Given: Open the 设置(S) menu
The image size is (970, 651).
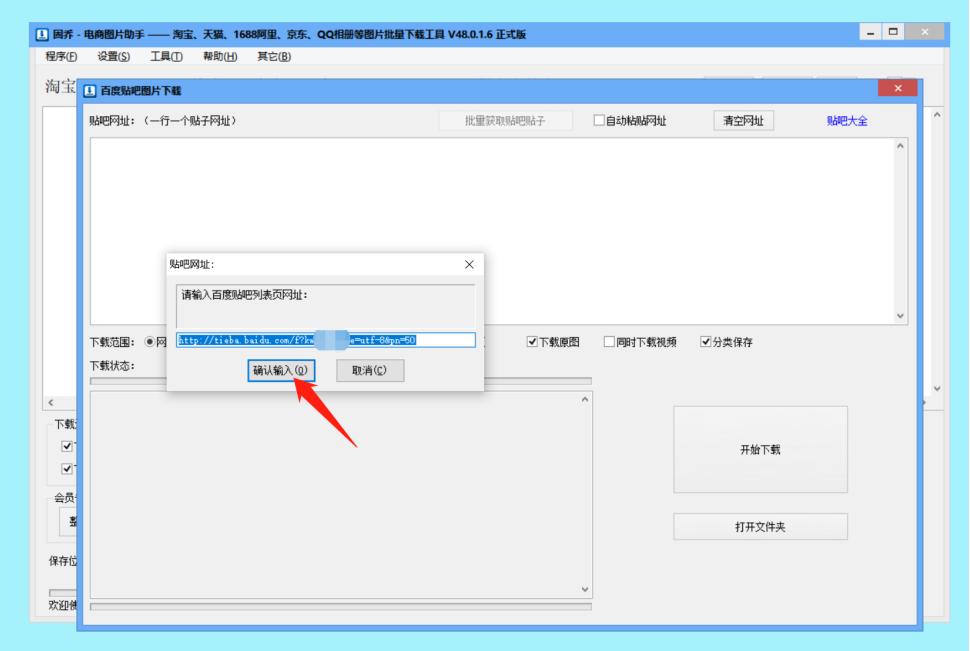Looking at the screenshot, I should pos(113,56).
